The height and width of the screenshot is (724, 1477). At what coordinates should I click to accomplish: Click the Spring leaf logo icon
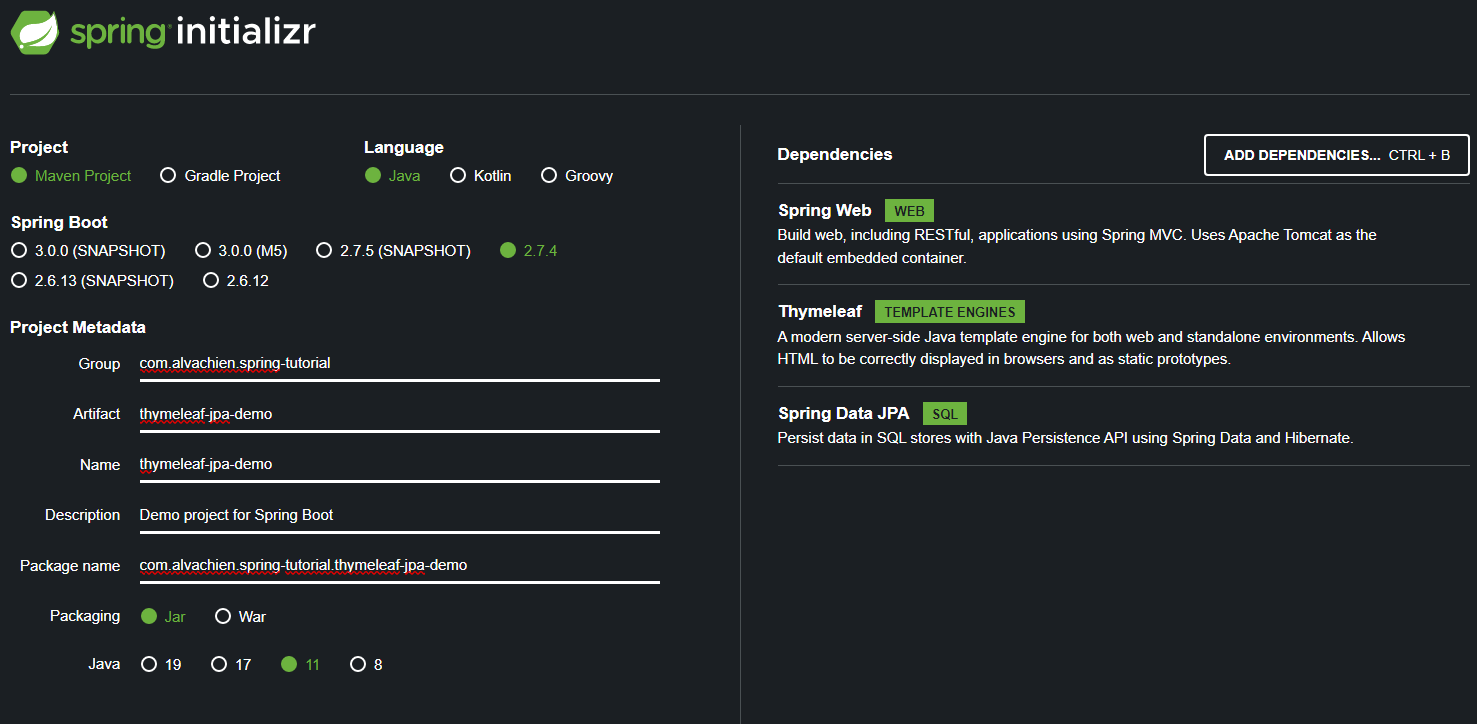pyautogui.click(x=34, y=30)
